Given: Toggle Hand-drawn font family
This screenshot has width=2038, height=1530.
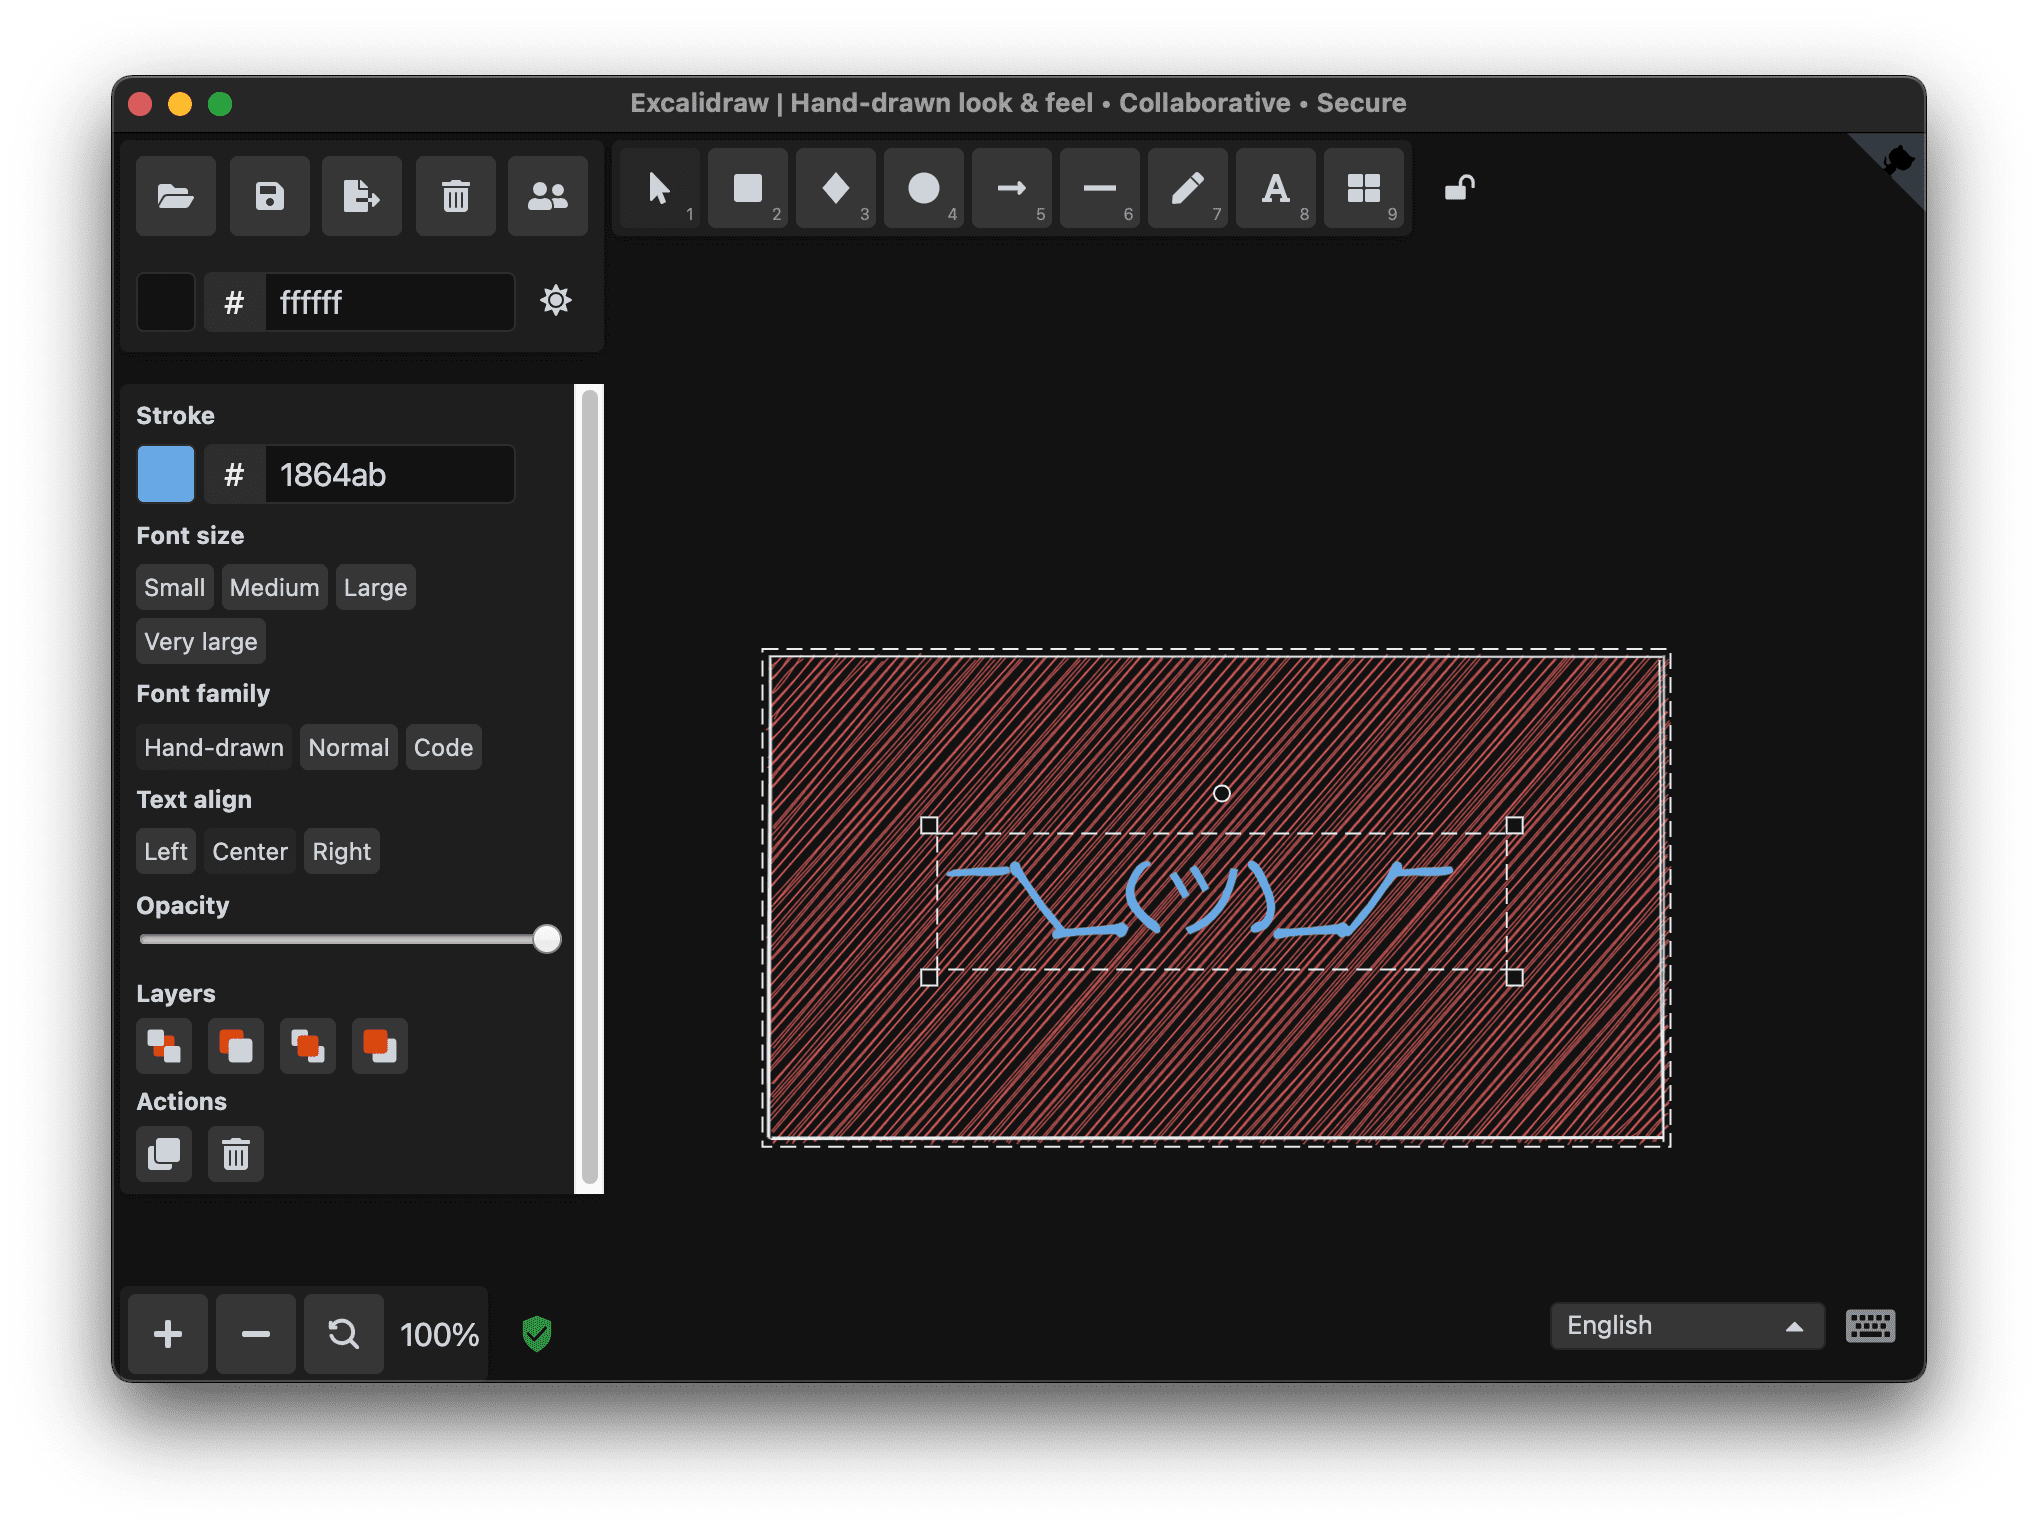Looking at the screenshot, I should 215,746.
